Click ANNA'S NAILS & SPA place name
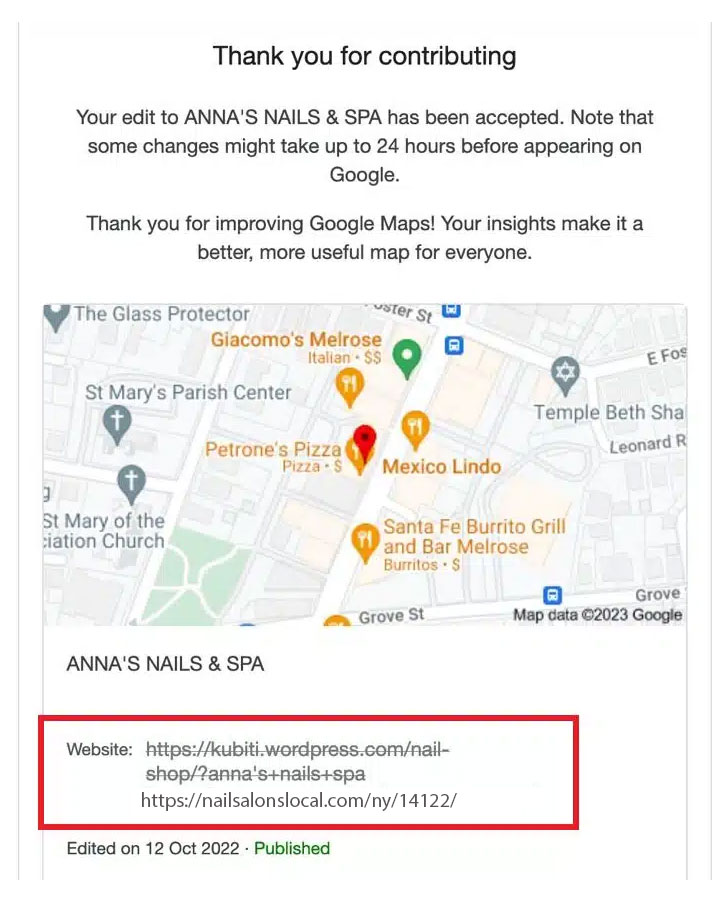 tap(165, 663)
